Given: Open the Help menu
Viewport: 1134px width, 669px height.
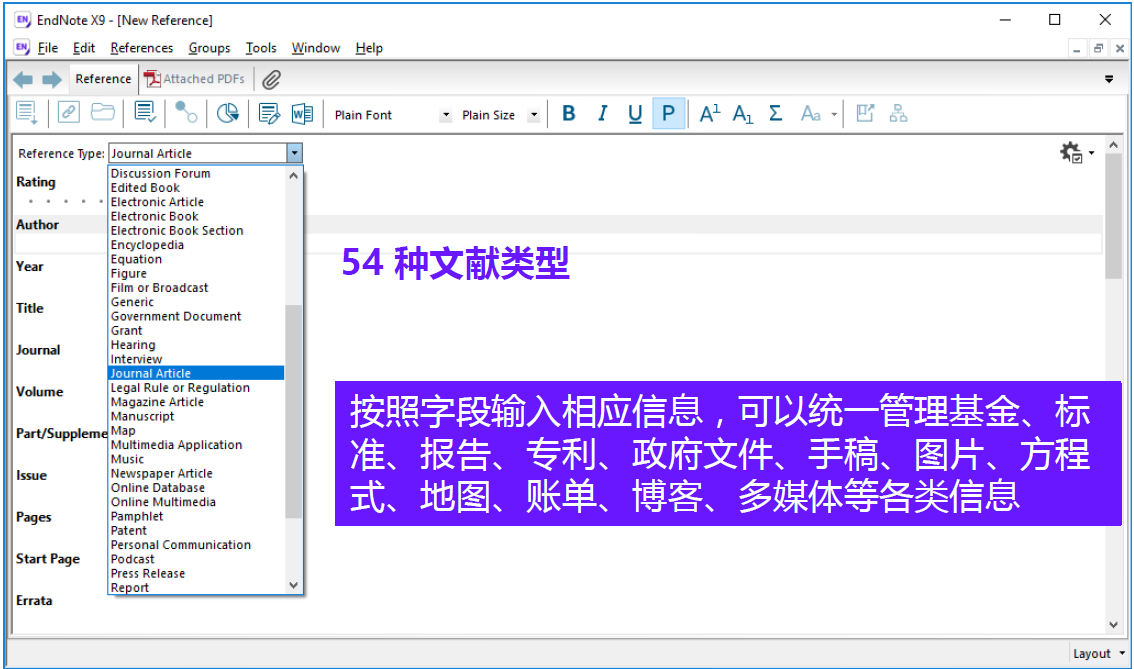Looking at the screenshot, I should point(369,48).
